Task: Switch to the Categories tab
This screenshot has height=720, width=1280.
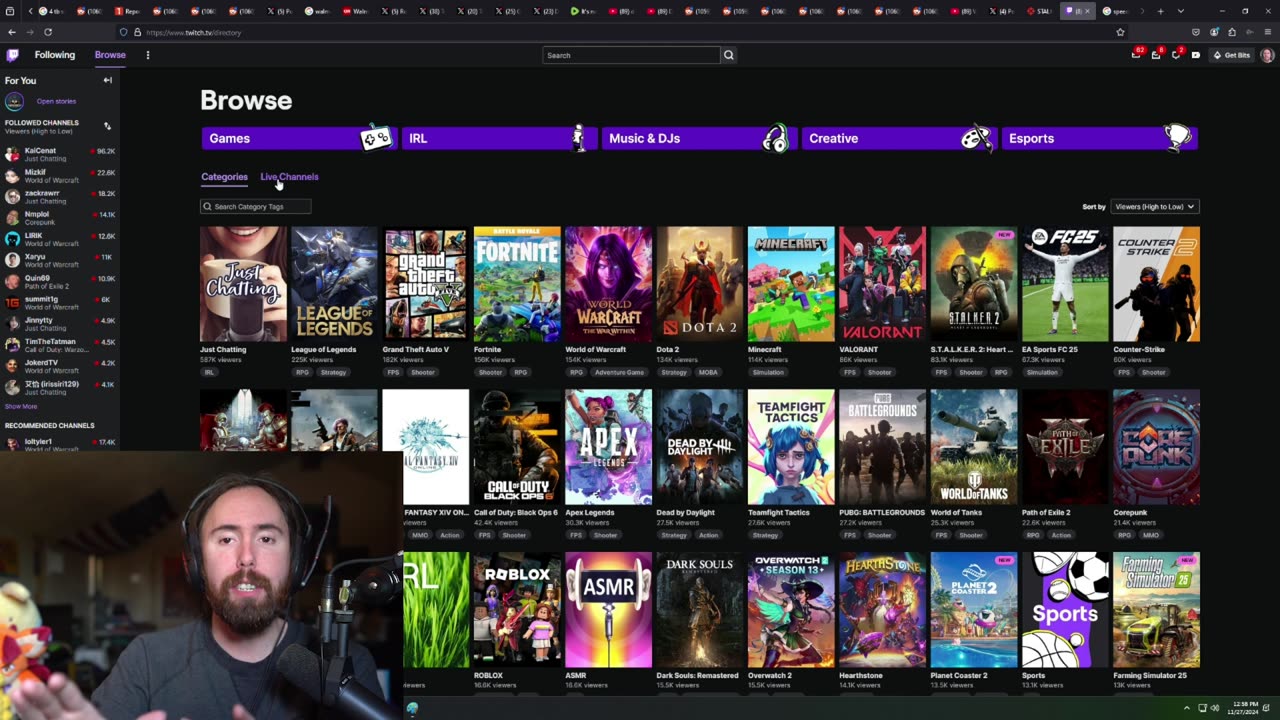Action: tap(224, 177)
